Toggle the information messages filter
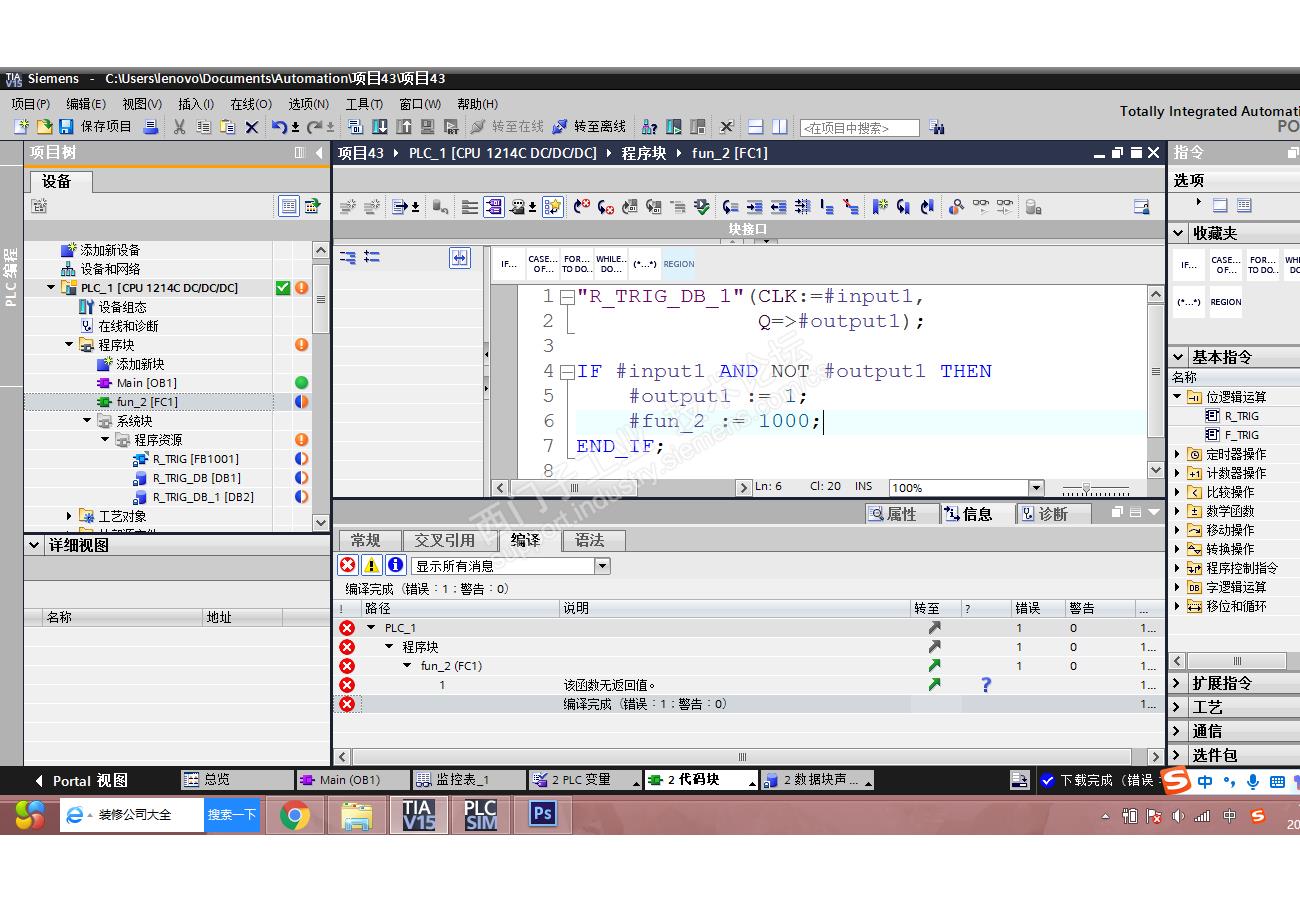This screenshot has width=1300, height=900. pyautogui.click(x=395, y=565)
